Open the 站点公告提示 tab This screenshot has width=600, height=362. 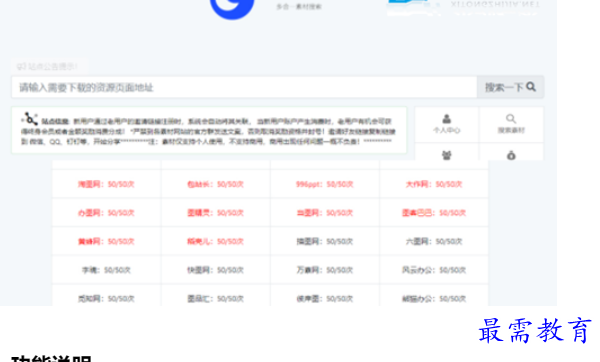[x=50, y=67]
